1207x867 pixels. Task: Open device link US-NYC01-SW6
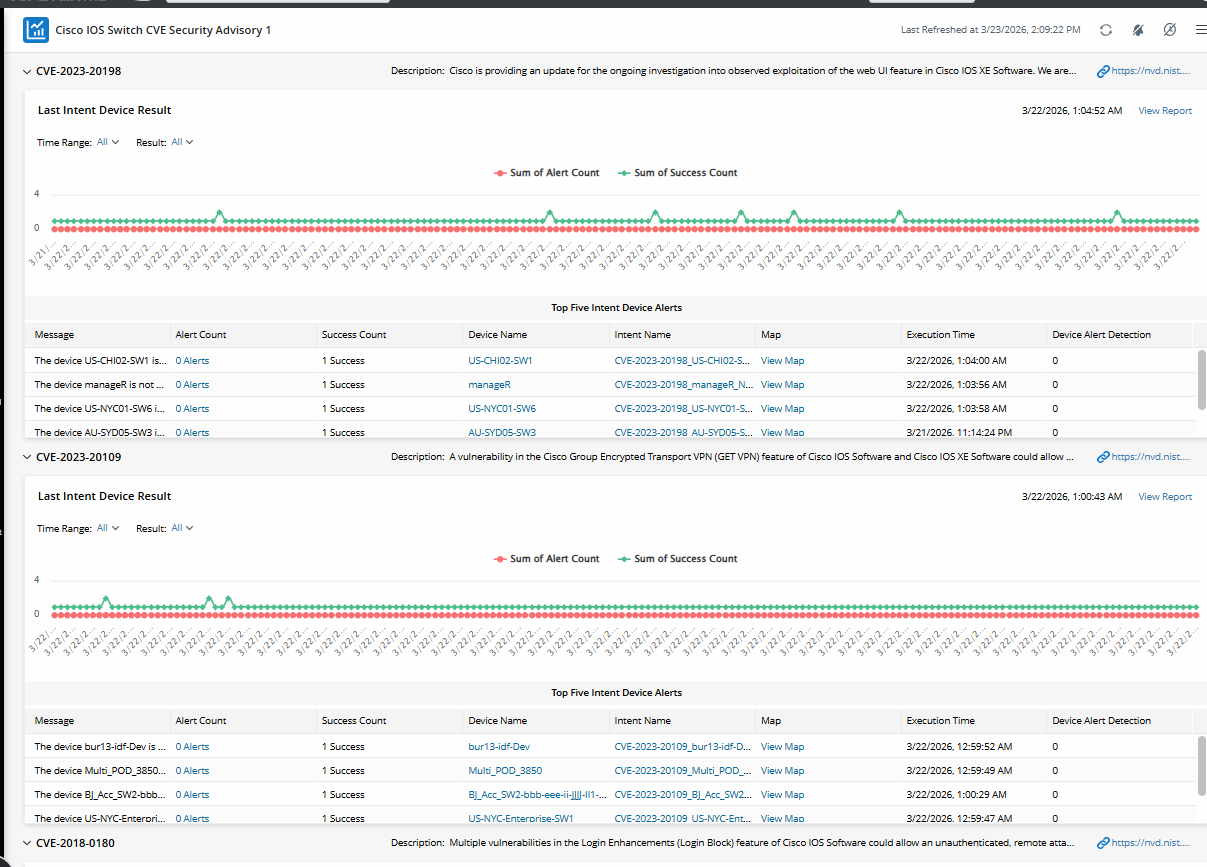[x=502, y=409]
